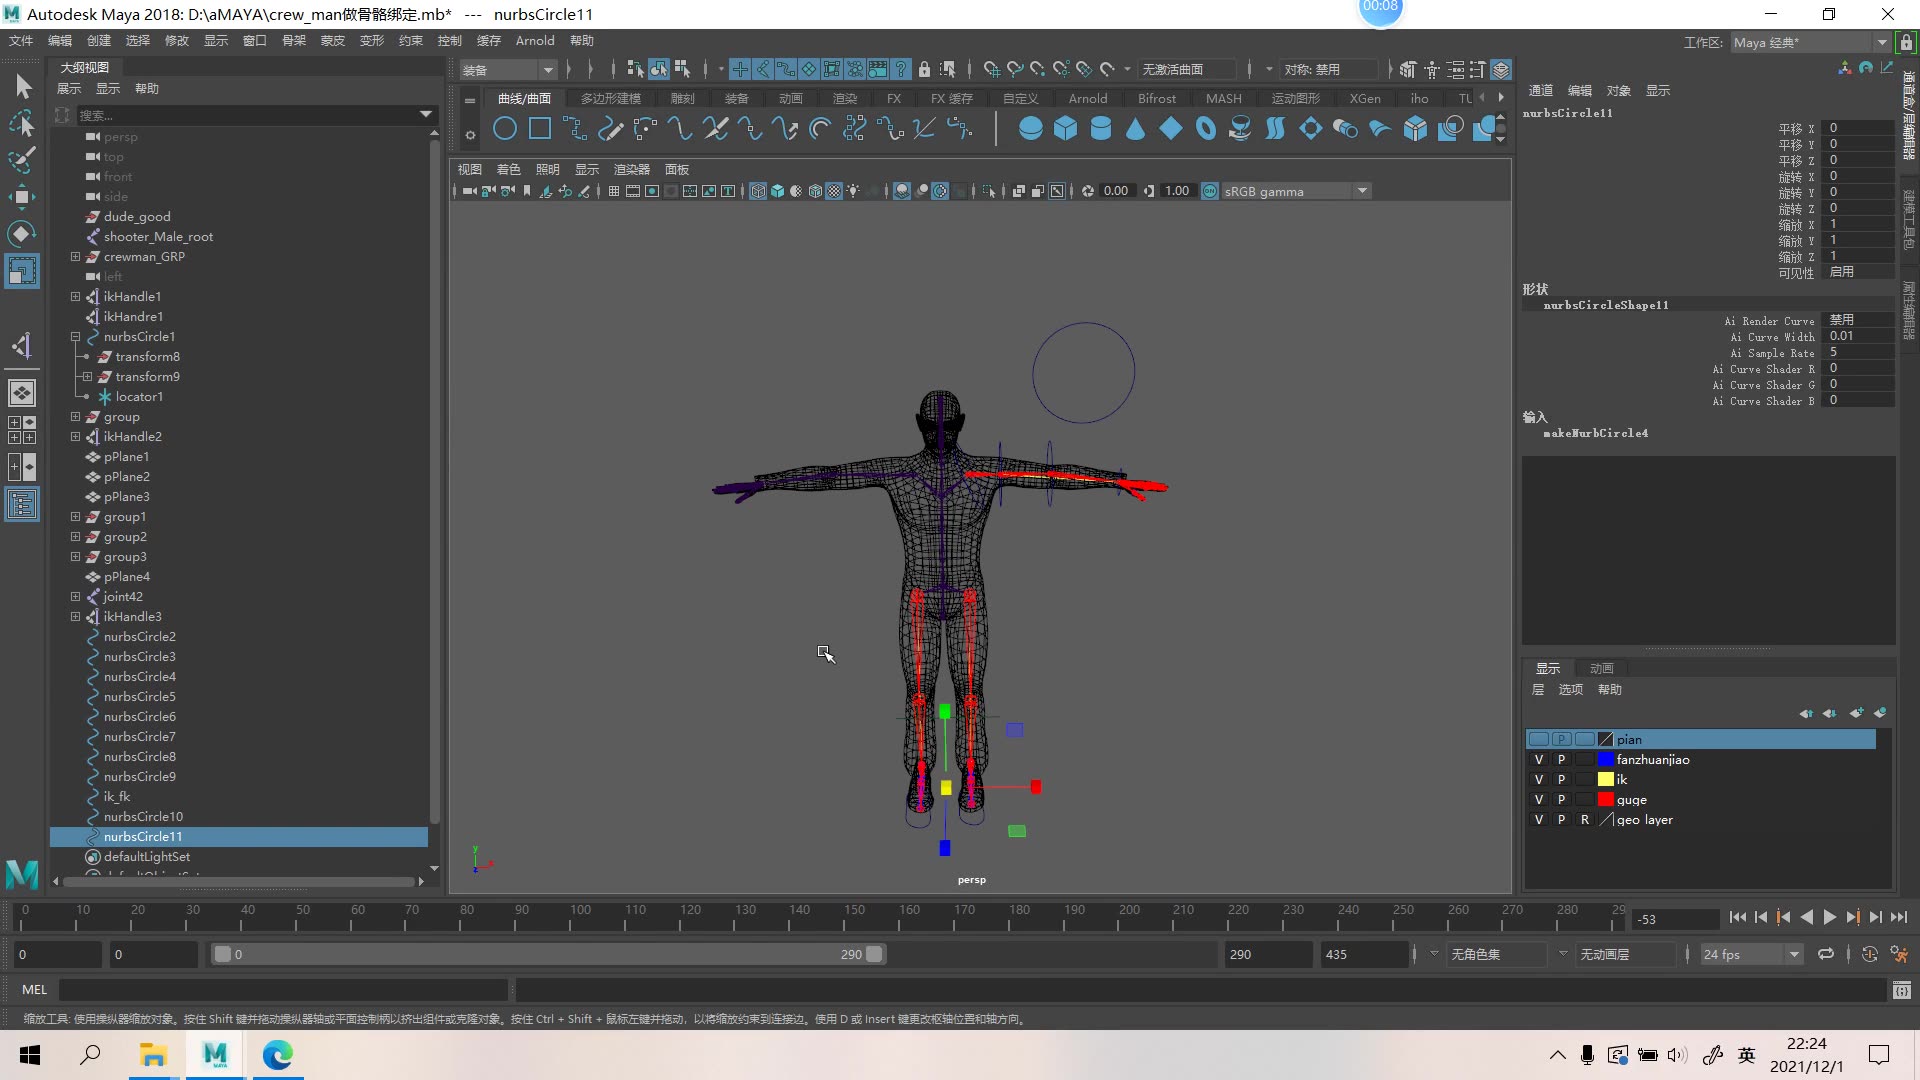
Task: Click the polygon sphere shelf icon
Action: click(1030, 129)
